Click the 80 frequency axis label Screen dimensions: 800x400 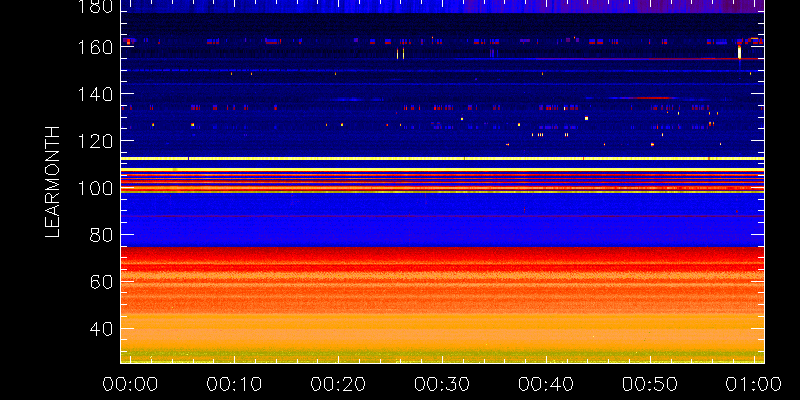[101, 235]
